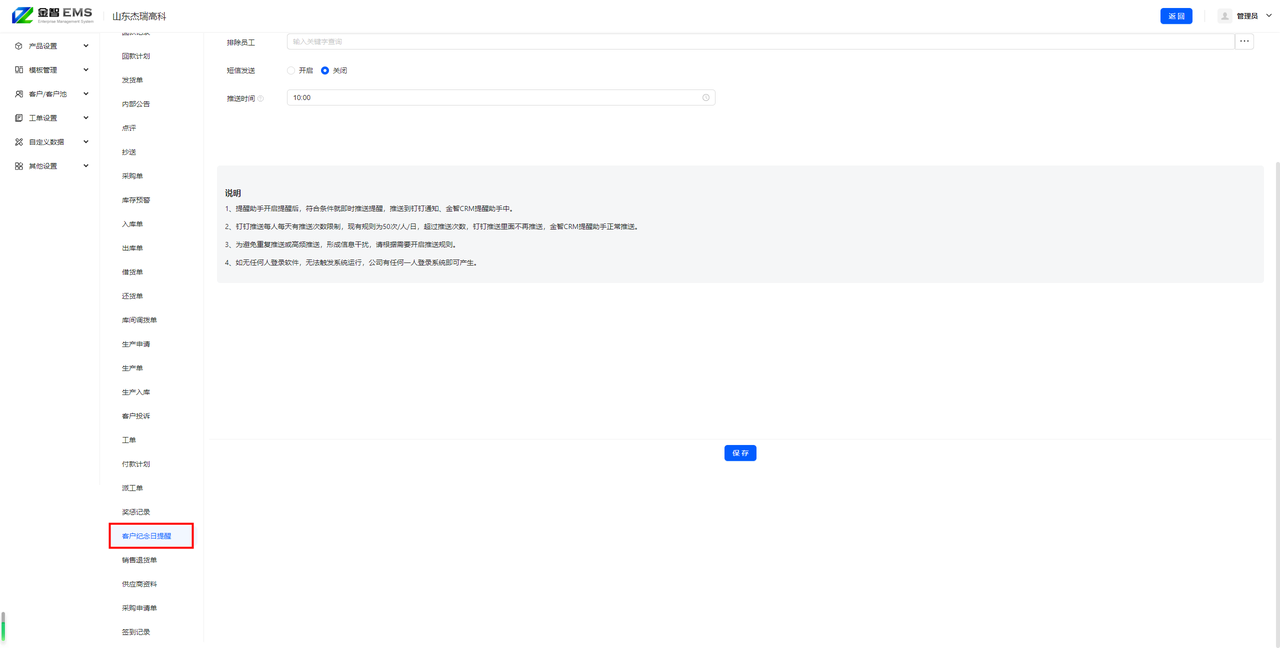
Task: Select the 开启 radio for 短信发送
Action: tap(291, 71)
